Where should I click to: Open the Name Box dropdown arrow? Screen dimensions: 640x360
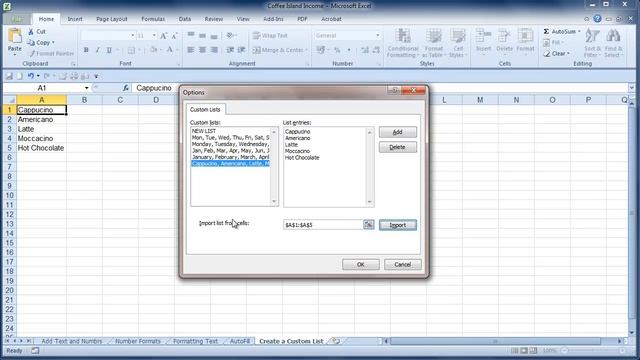click(x=87, y=88)
